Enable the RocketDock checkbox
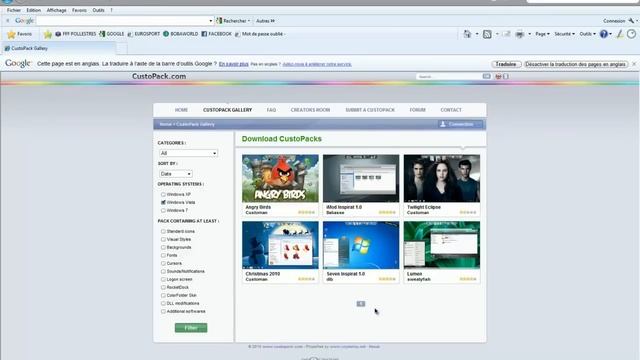 tap(163, 287)
